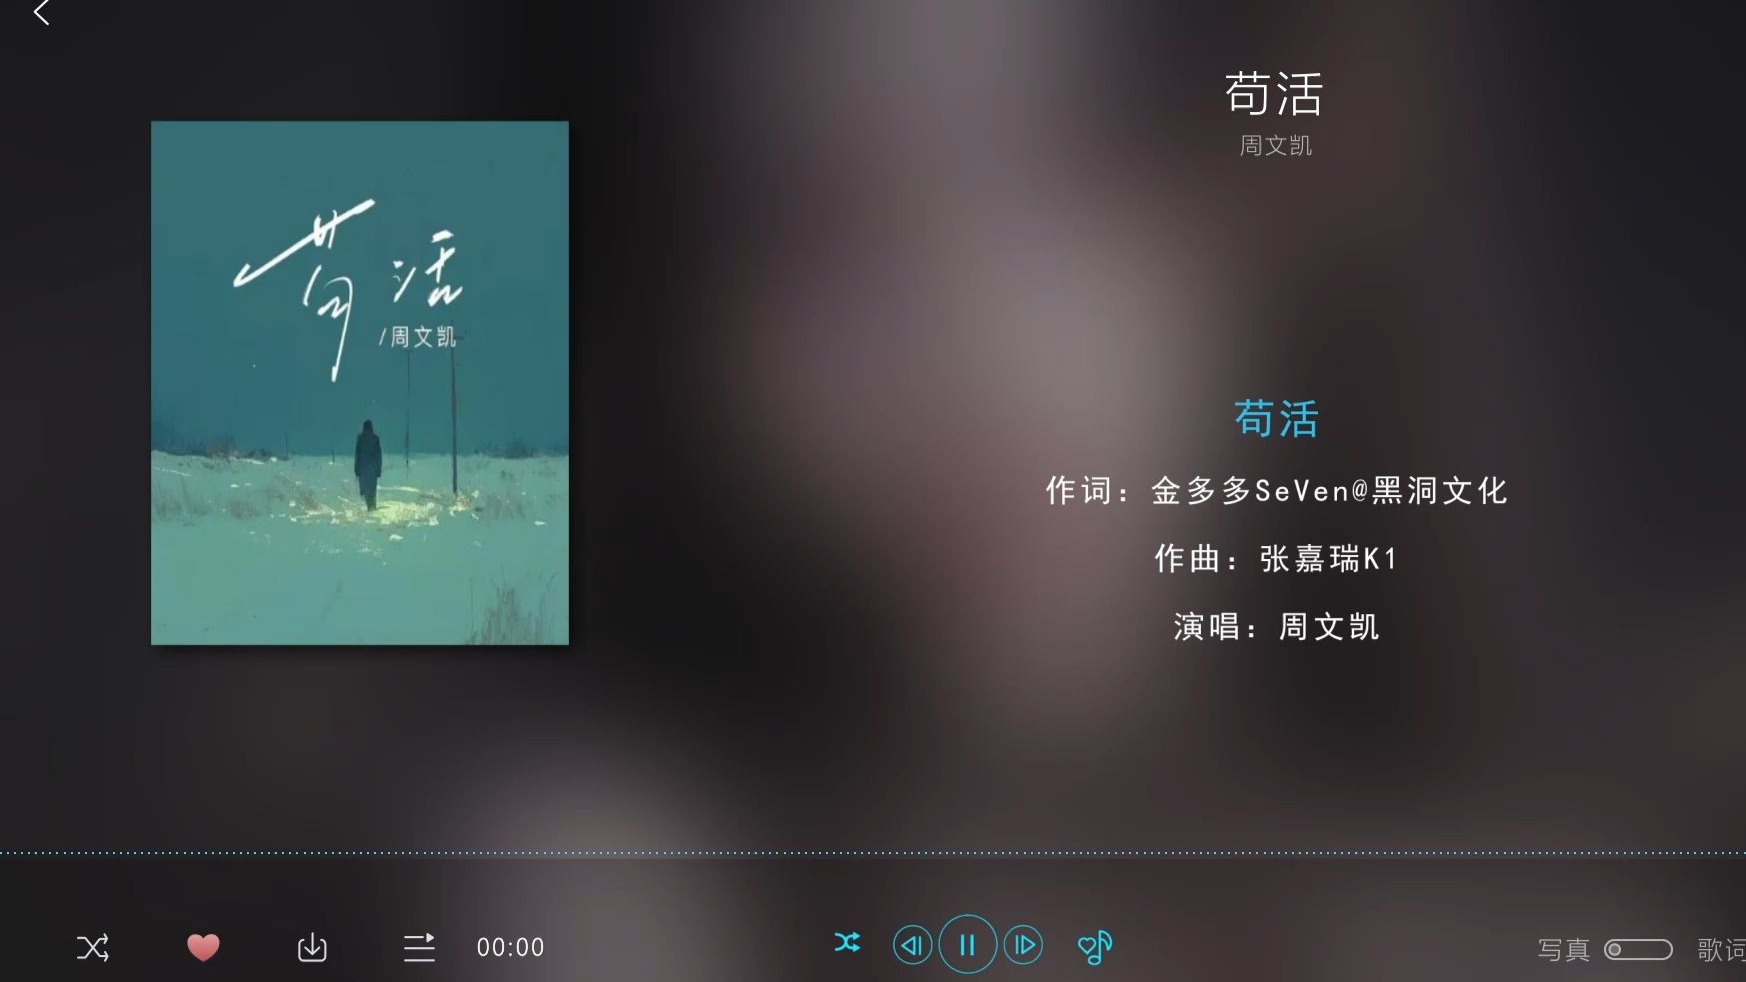Select the 写真 label
The image size is (1746, 982).
click(x=1563, y=949)
